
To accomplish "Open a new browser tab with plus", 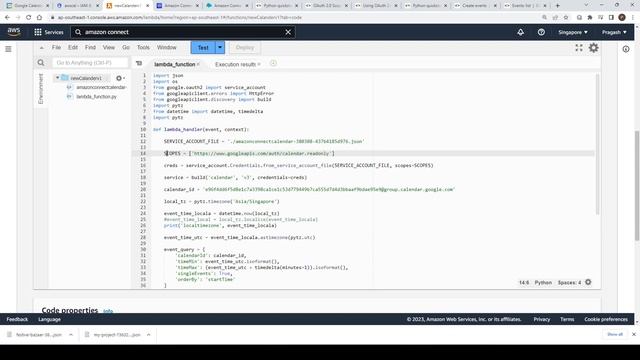I will (x=558, y=6).
